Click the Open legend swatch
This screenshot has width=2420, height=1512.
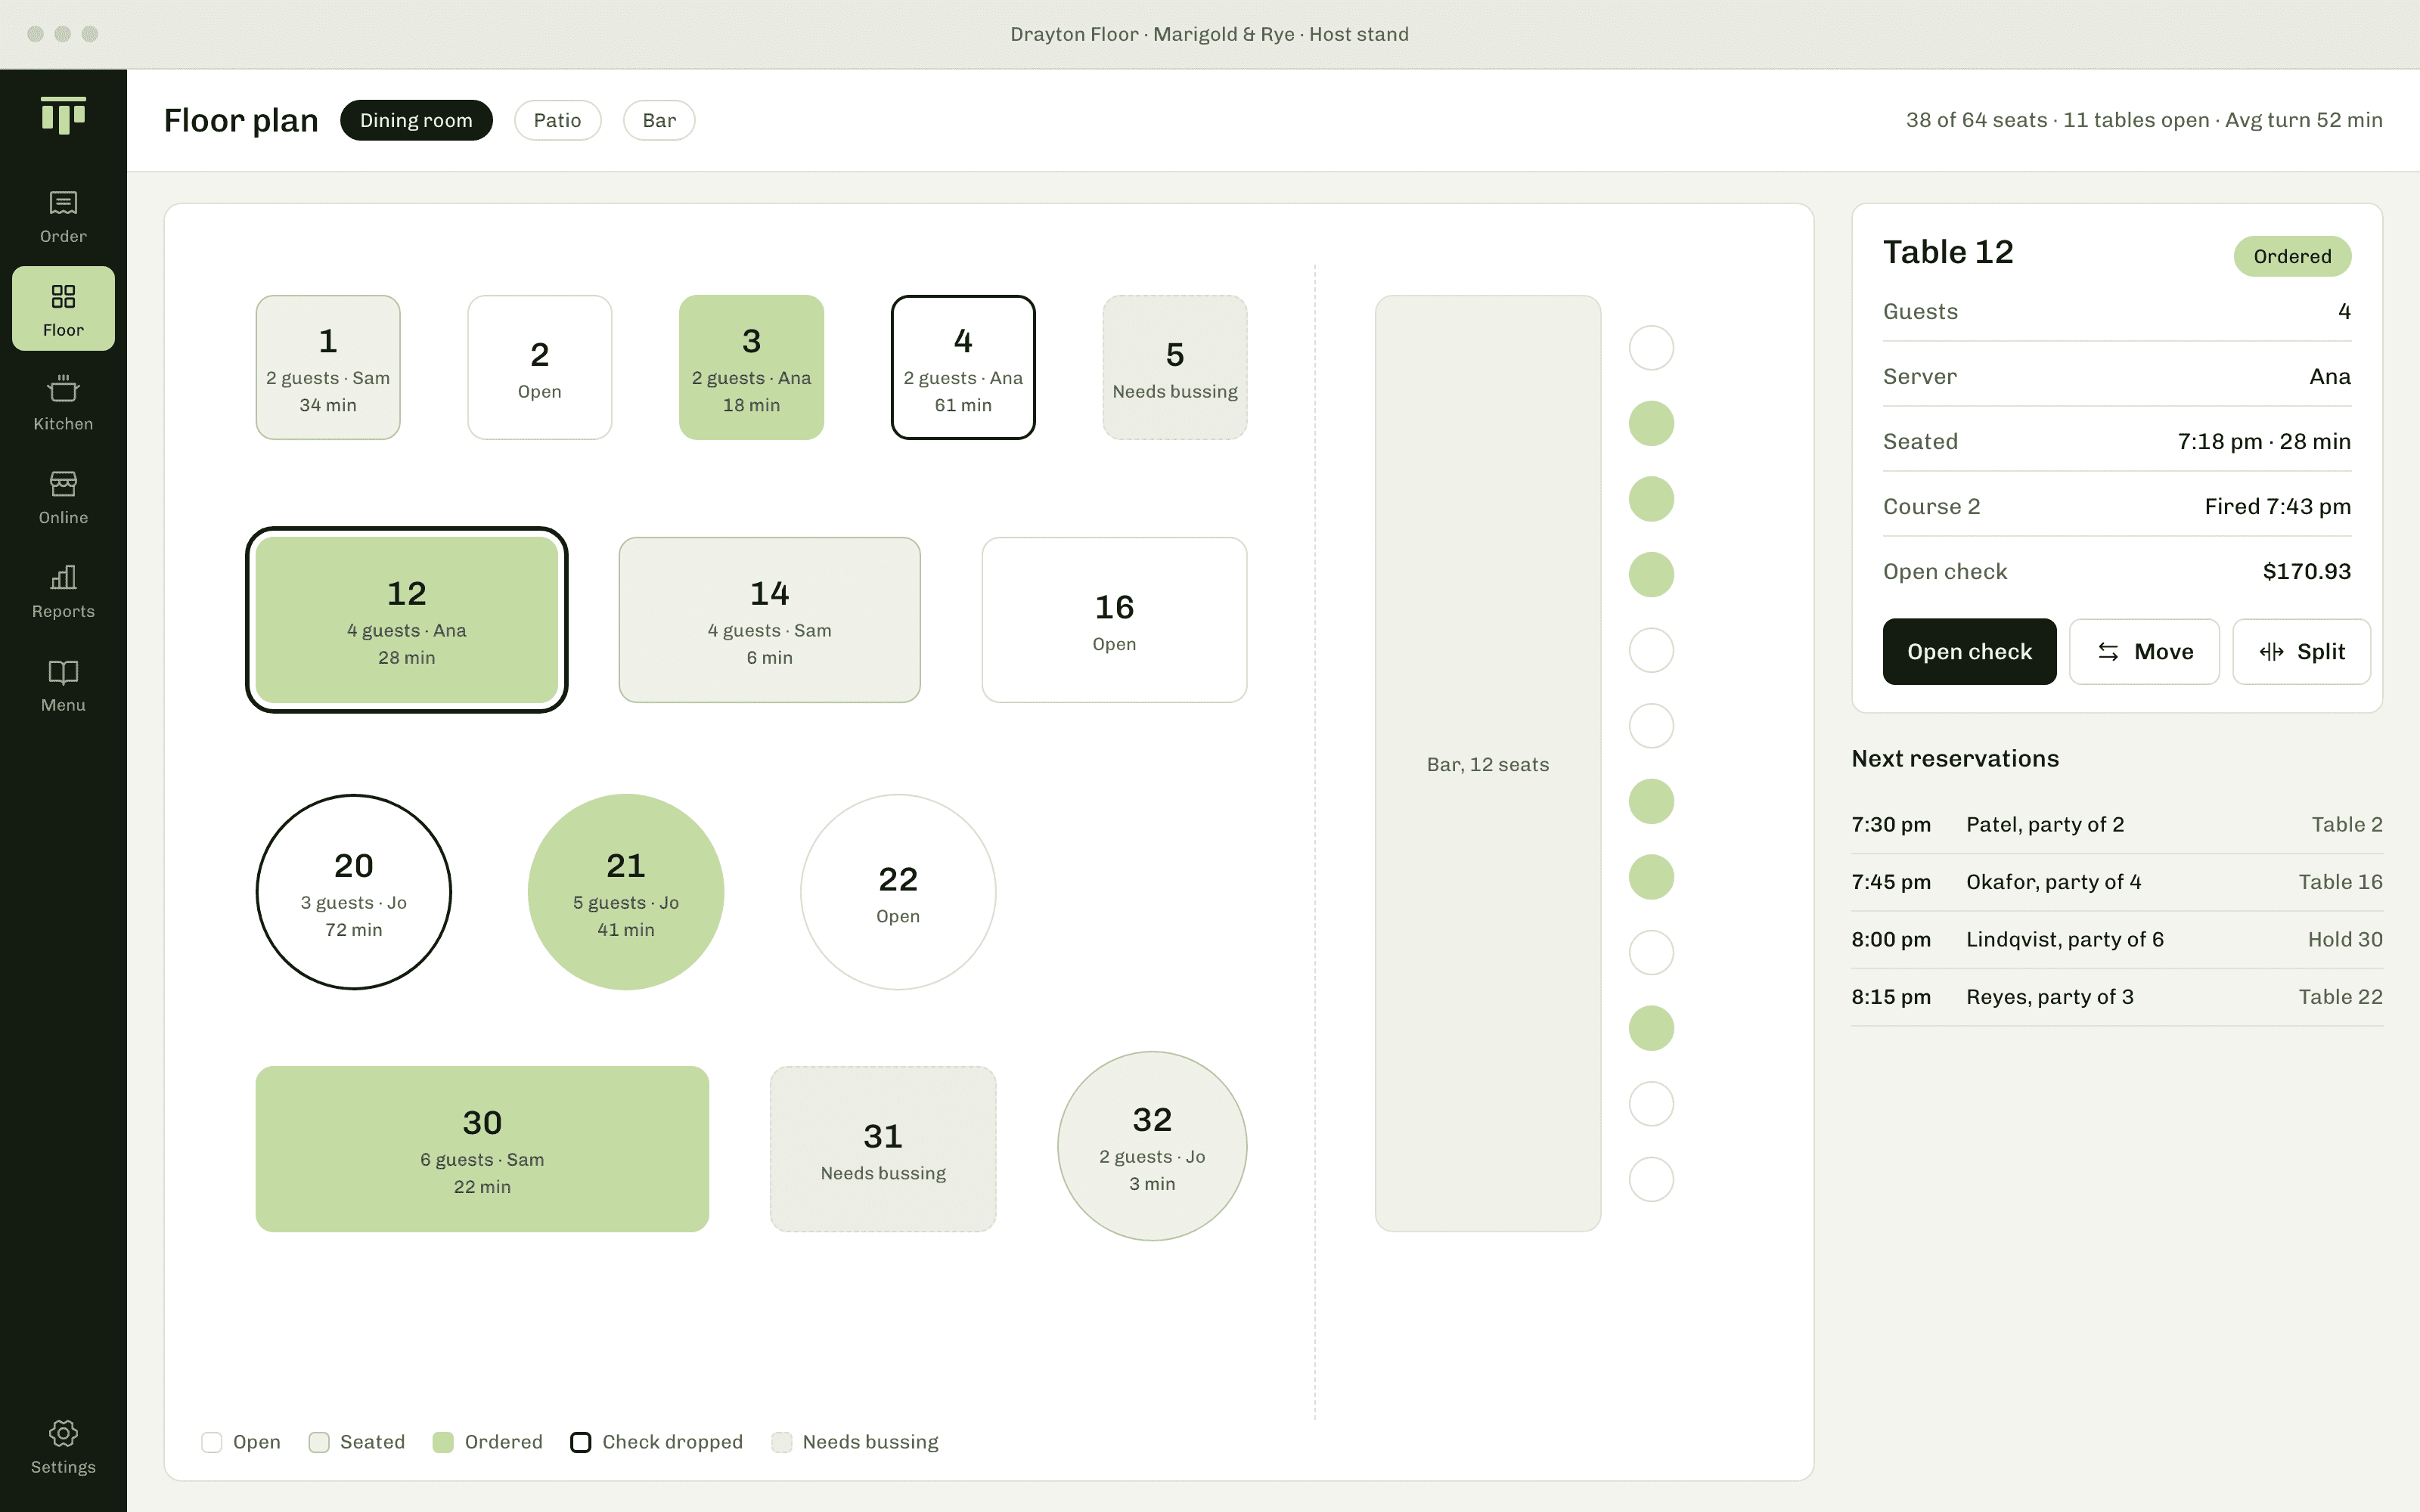[x=211, y=1442]
